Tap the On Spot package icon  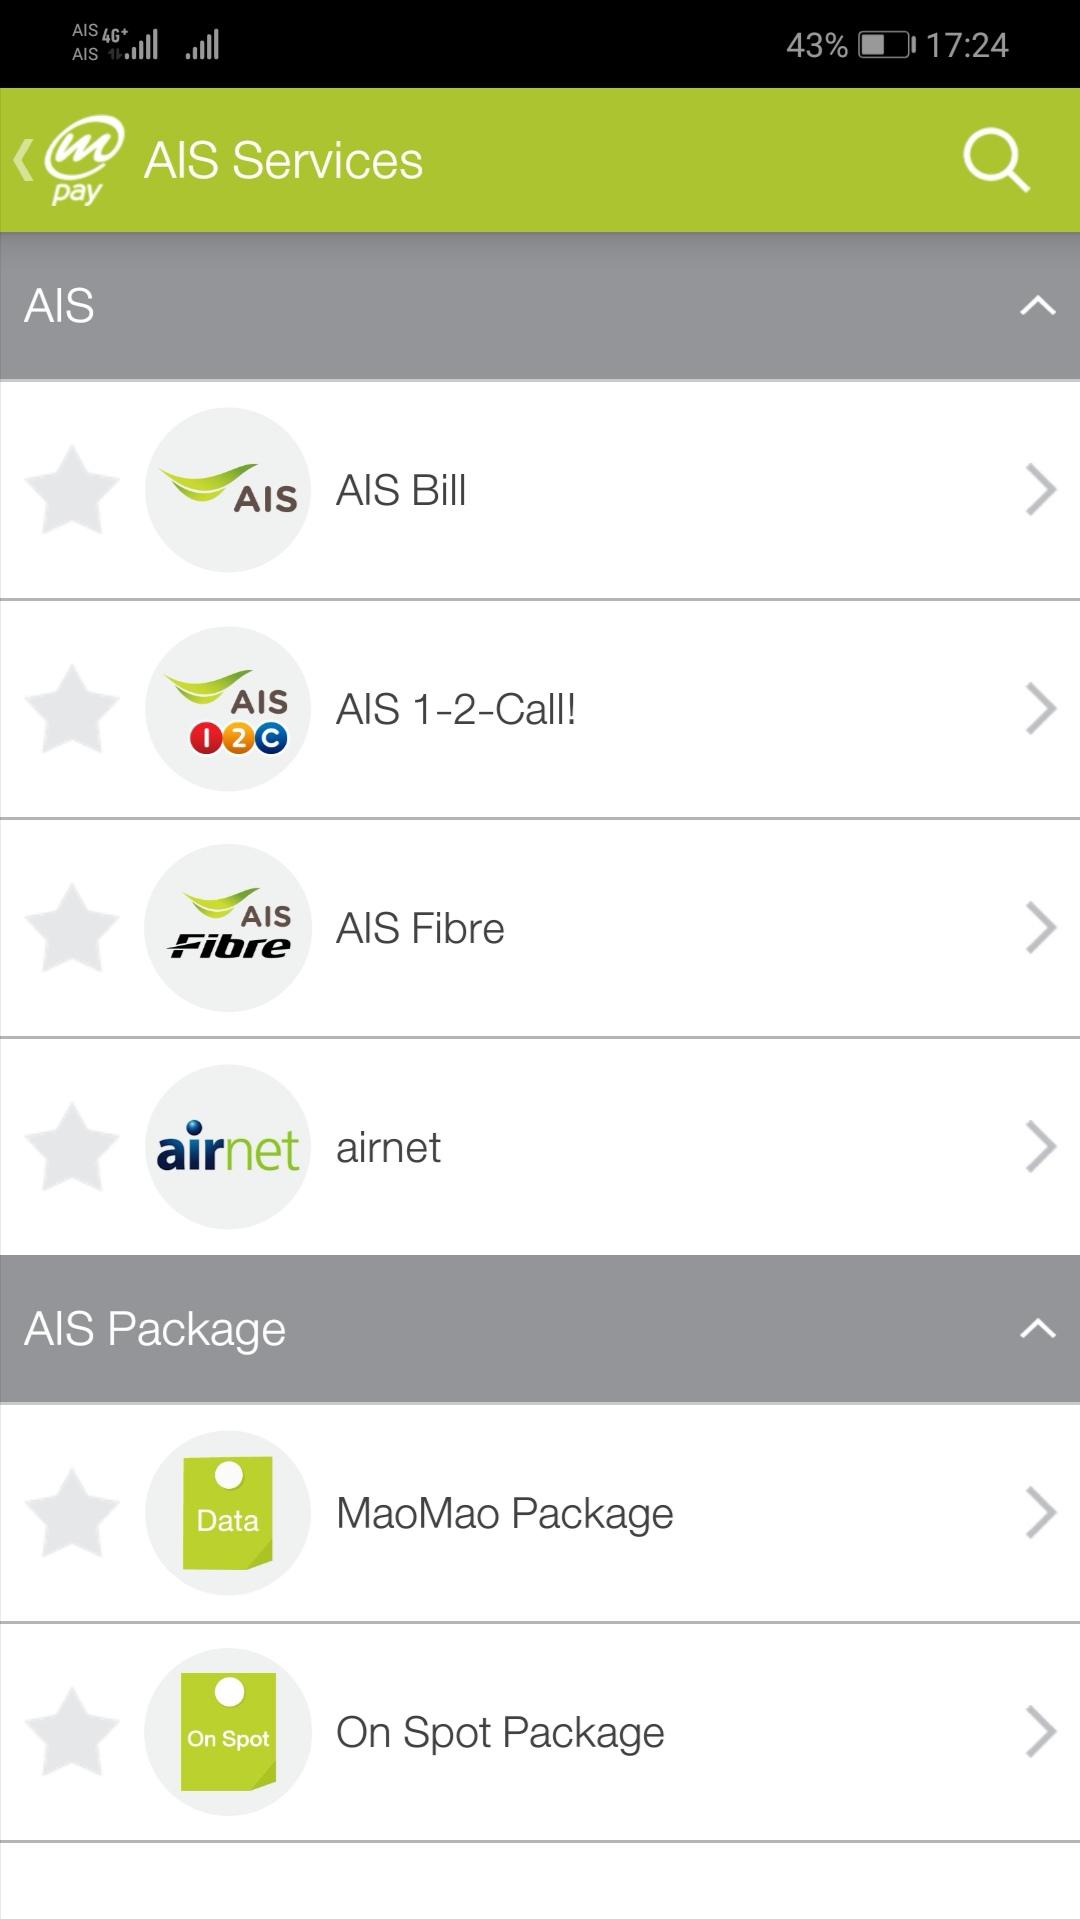tap(228, 1732)
